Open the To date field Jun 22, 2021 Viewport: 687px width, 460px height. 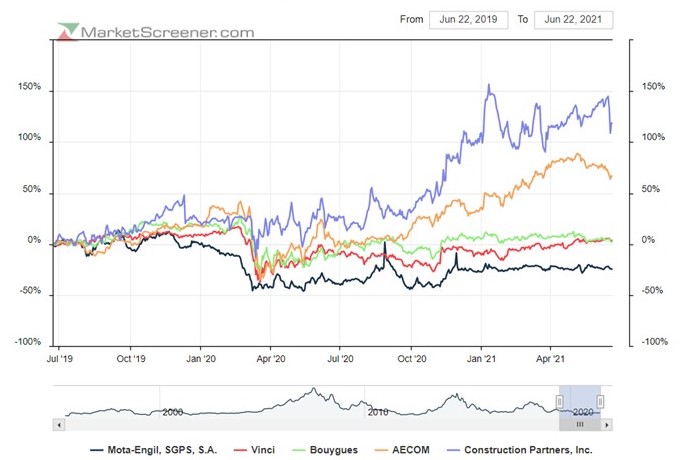573,20
